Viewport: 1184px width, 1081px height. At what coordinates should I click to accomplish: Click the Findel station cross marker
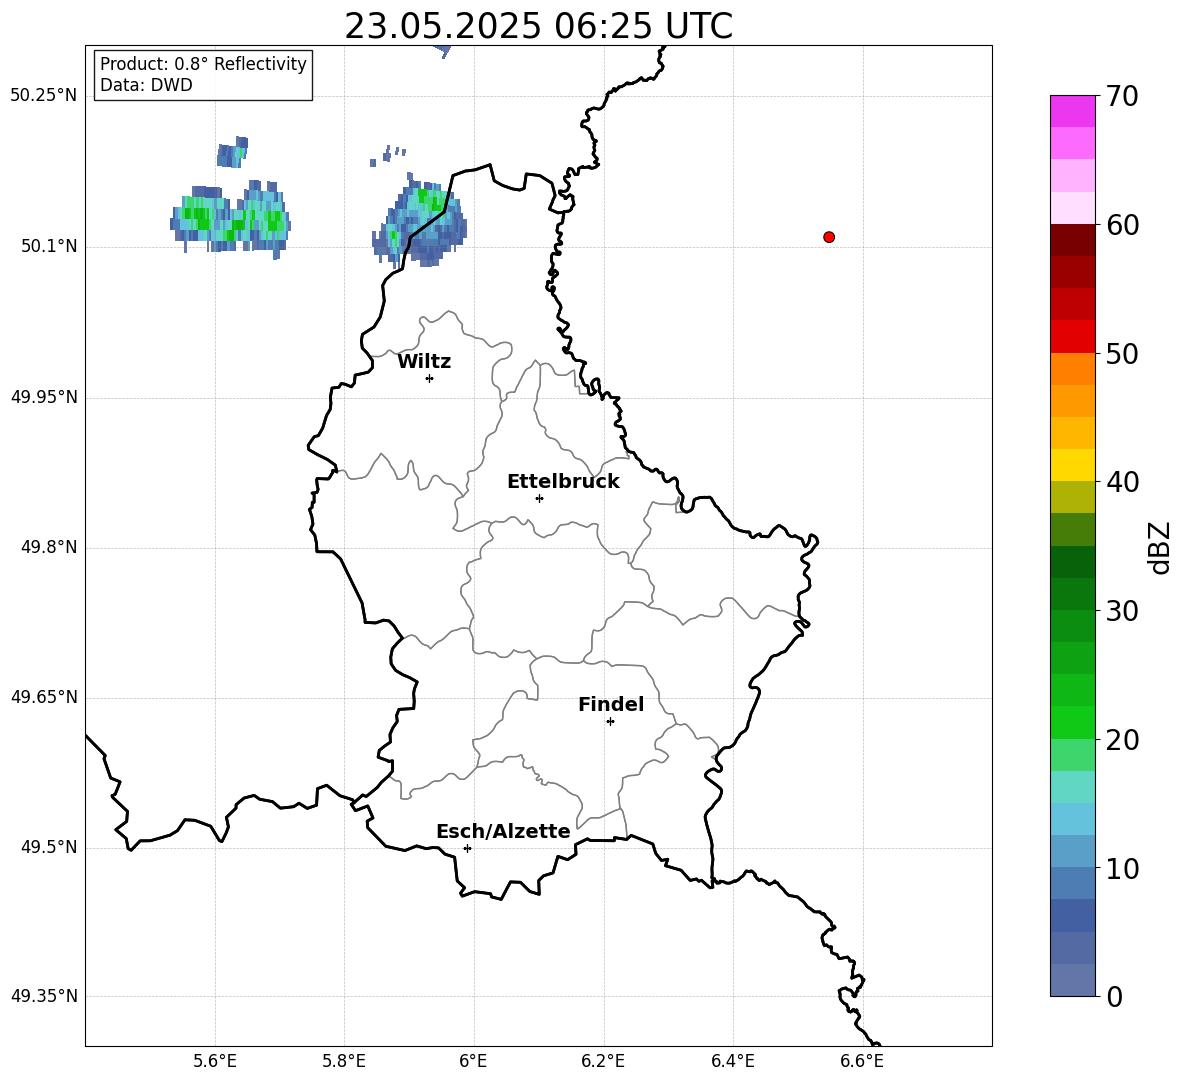[x=610, y=722]
